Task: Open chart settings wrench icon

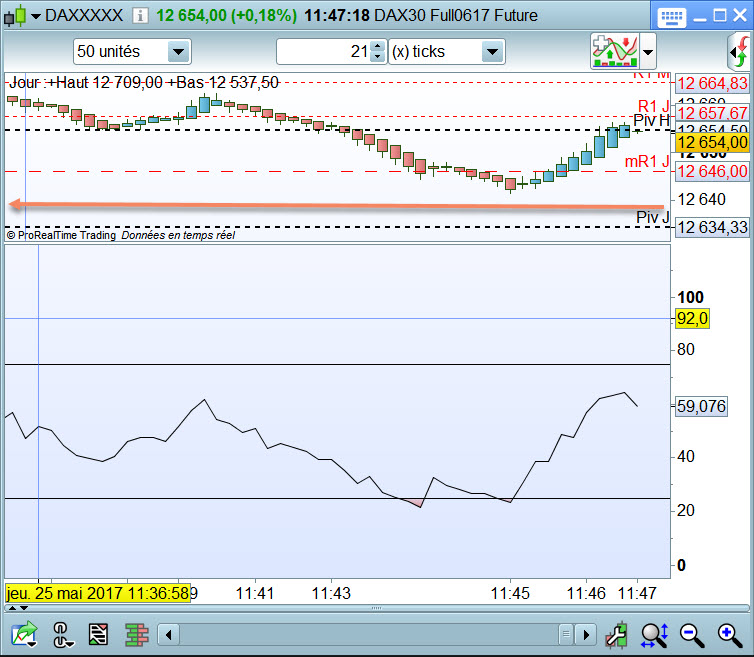Action: [617, 635]
